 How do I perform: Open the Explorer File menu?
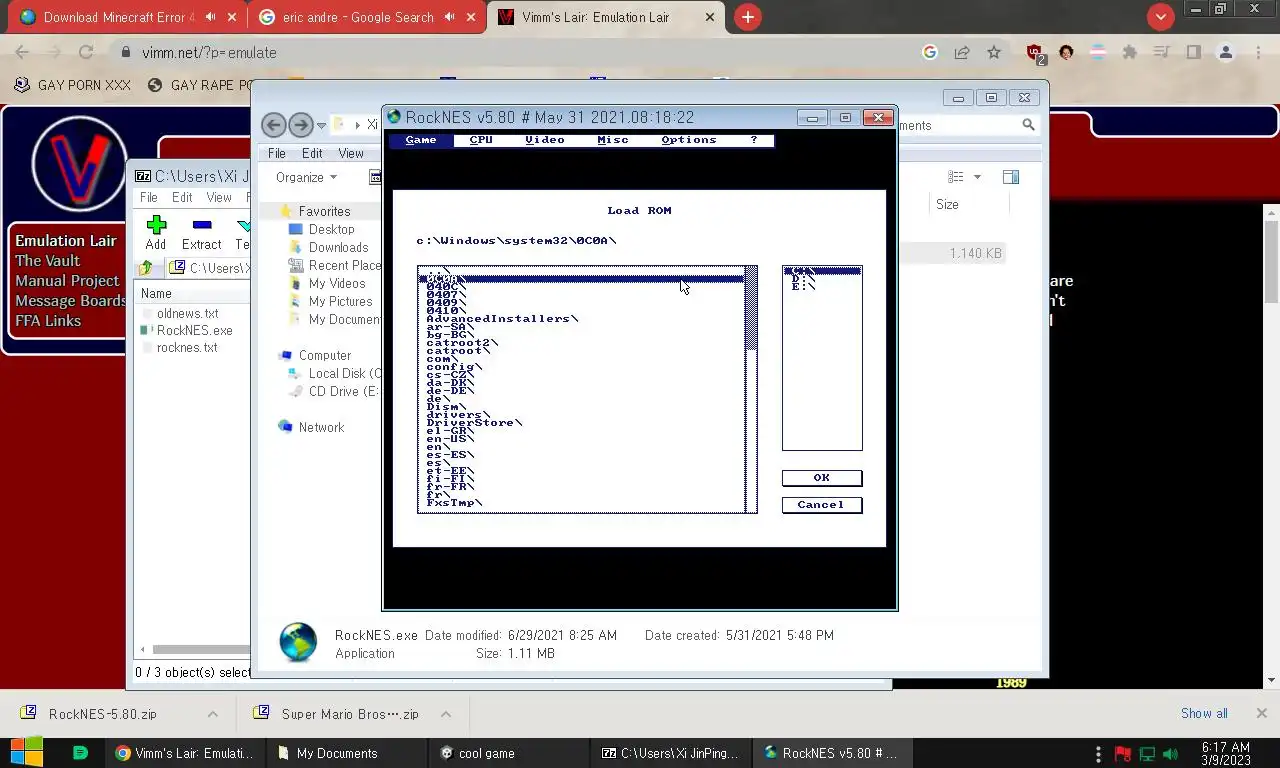[277, 154]
